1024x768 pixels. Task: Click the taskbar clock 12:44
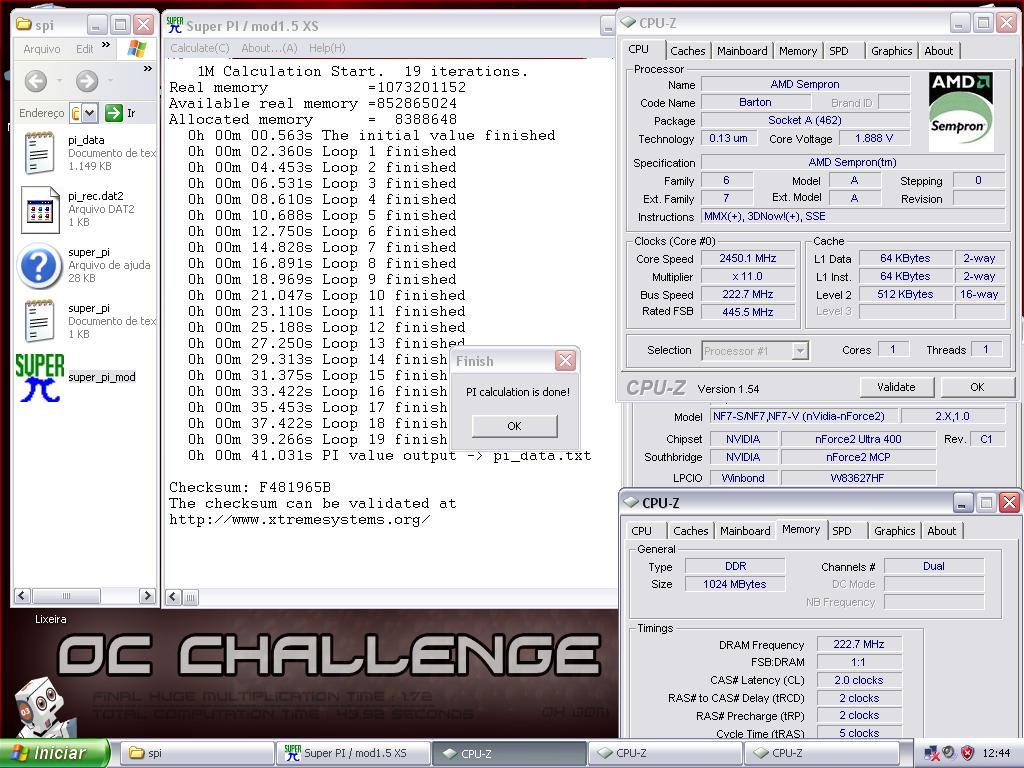point(996,753)
